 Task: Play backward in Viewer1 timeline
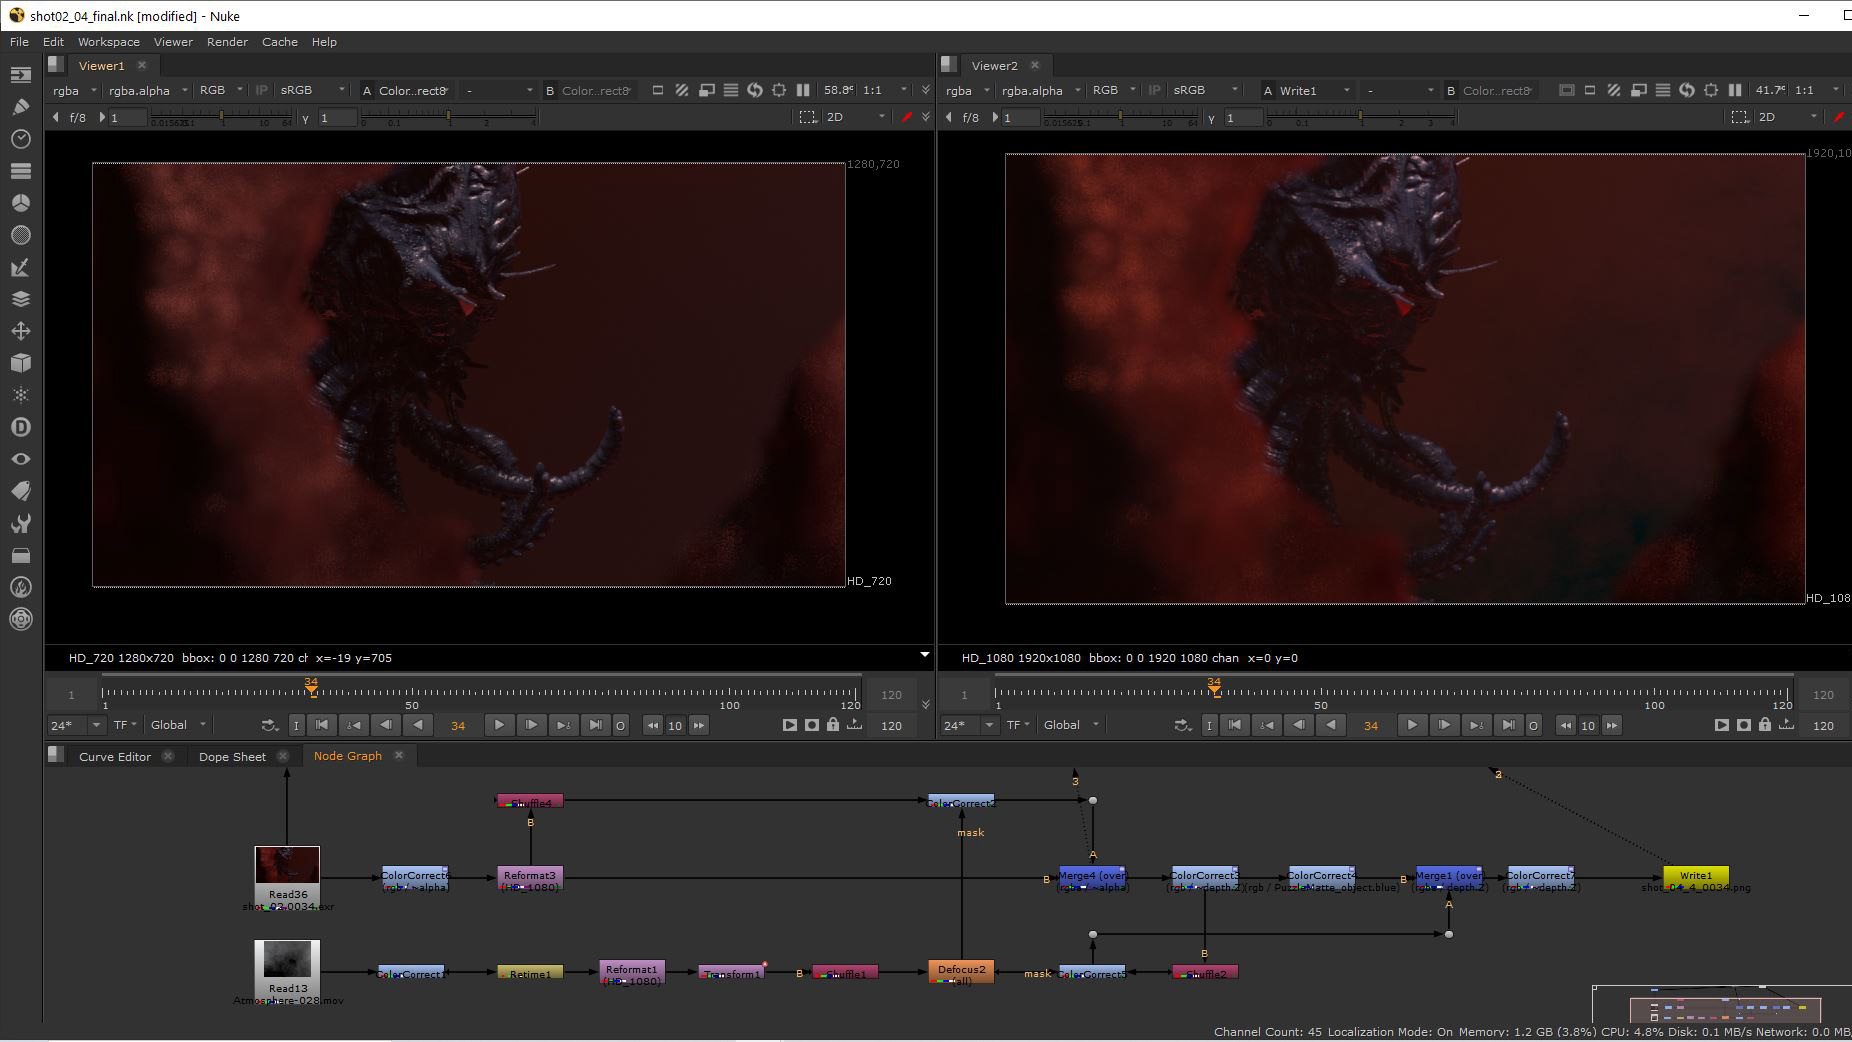(x=418, y=725)
